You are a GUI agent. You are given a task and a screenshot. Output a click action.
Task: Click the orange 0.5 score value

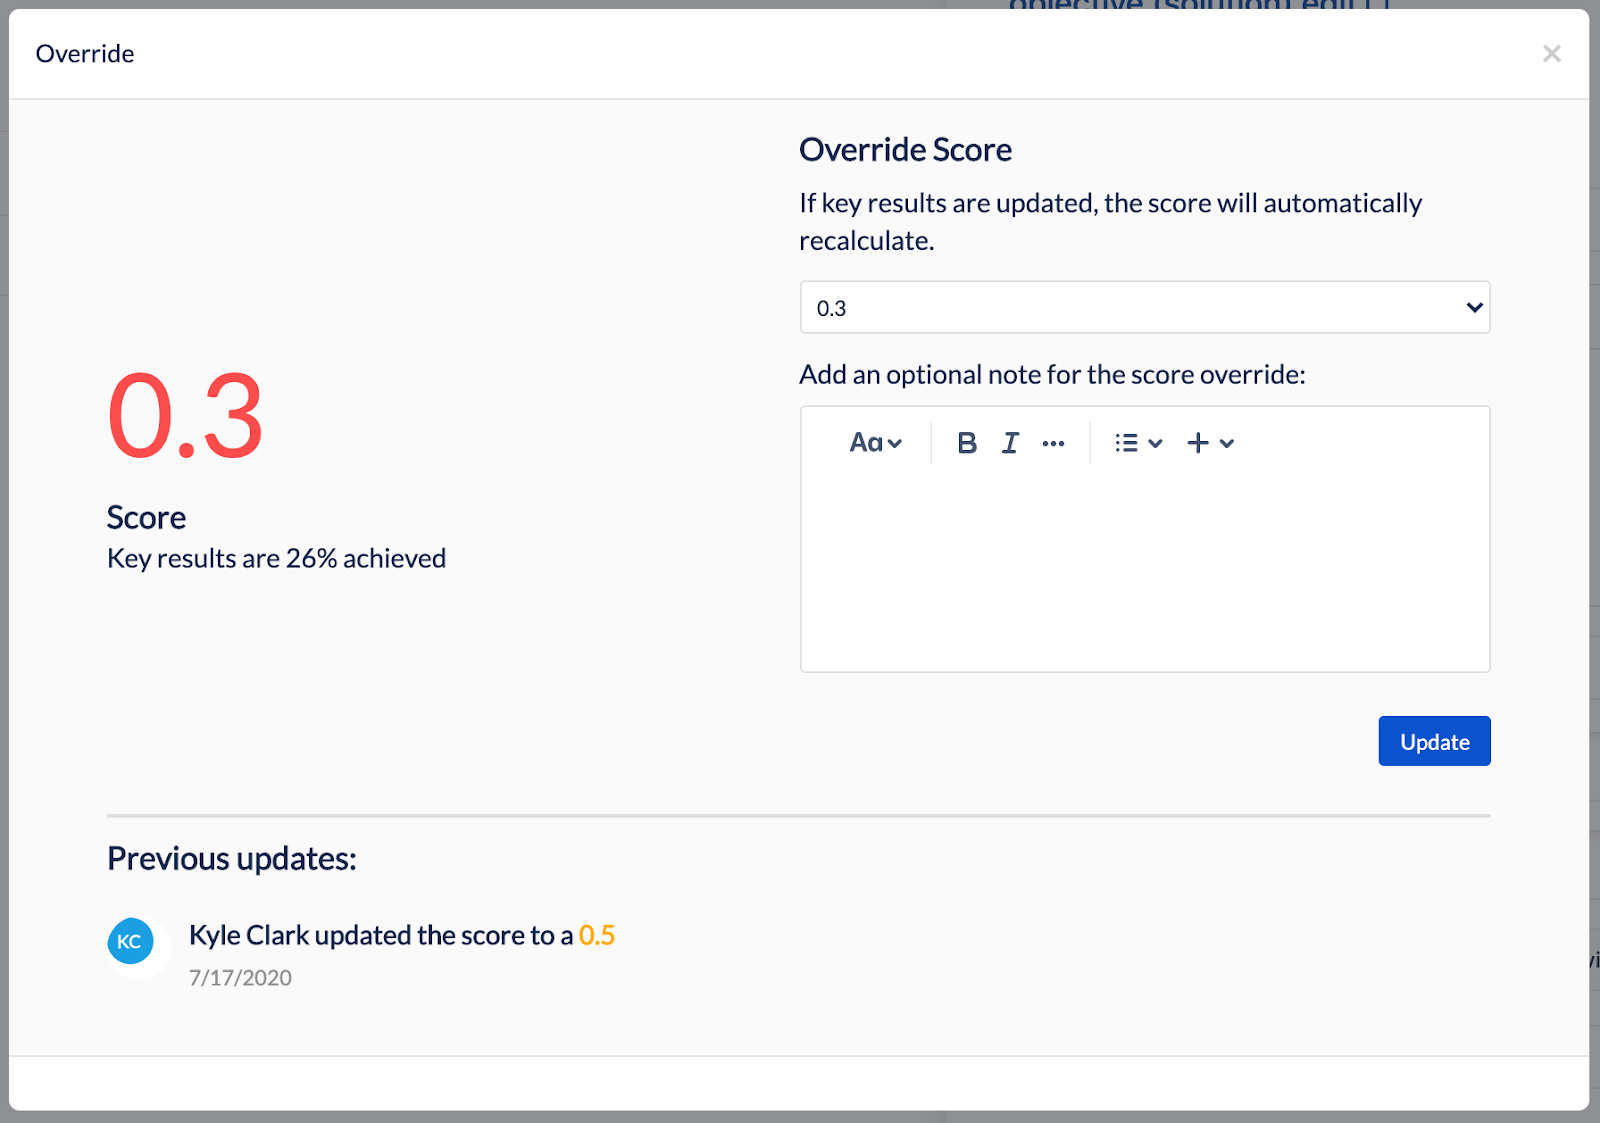(597, 935)
